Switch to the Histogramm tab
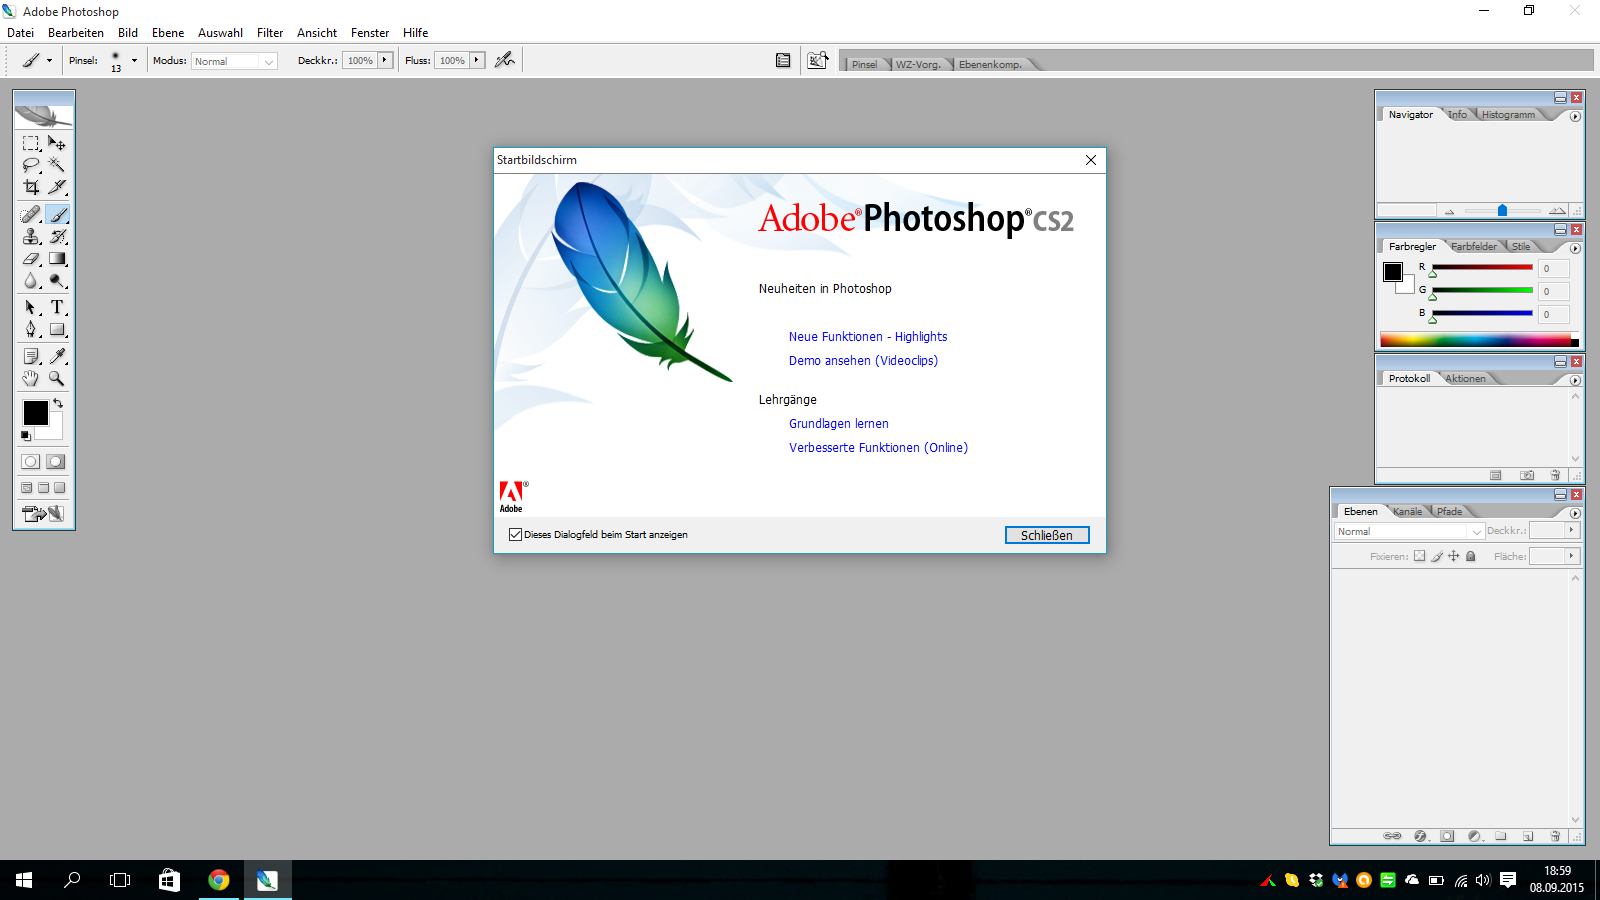 tap(1508, 115)
